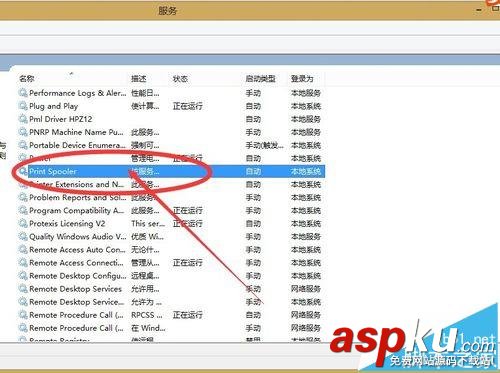Click the icon next to Portable Device Enumera...
The image size is (500, 373).
click(23, 145)
